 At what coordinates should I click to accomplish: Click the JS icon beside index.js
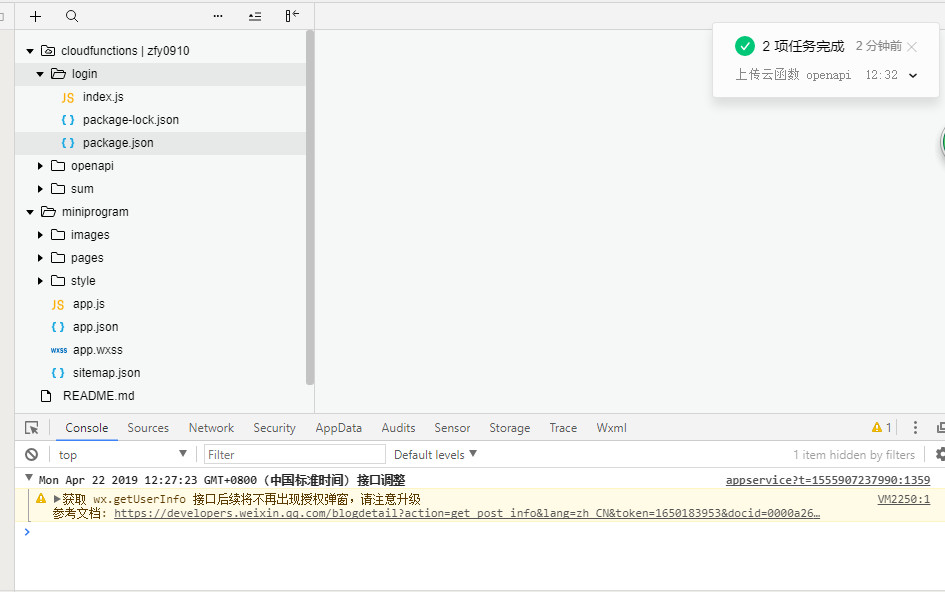pos(68,97)
